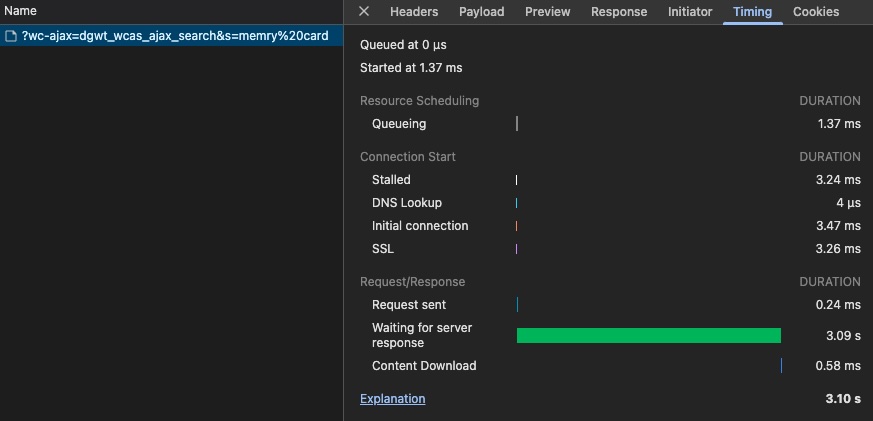Click the green Waiting for server response bar
This screenshot has width=873, height=421.
[x=649, y=335]
